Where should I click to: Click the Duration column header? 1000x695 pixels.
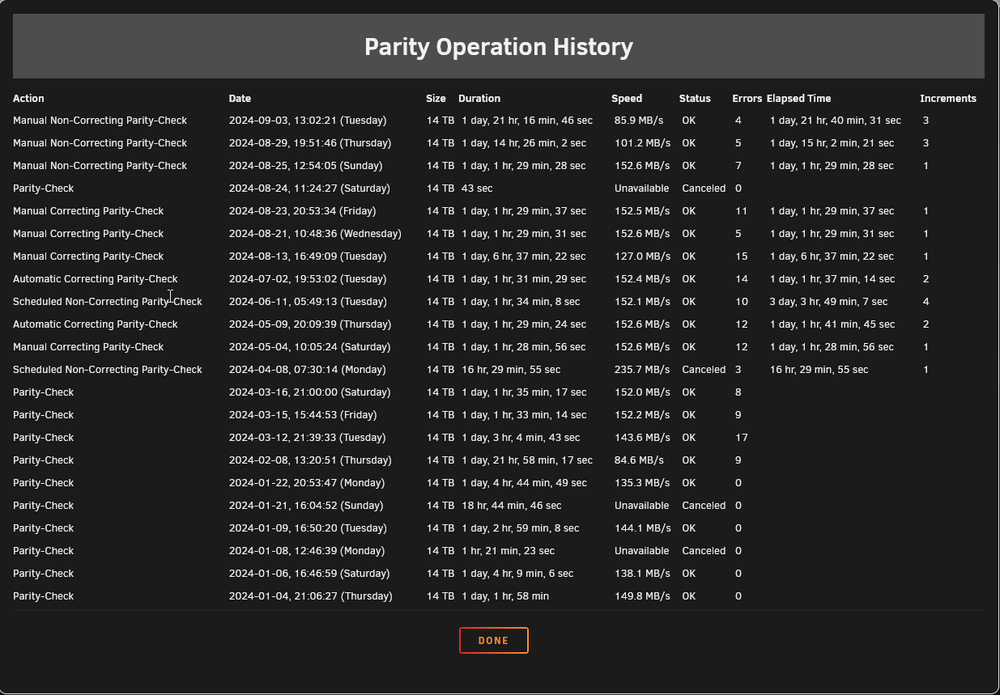pos(479,98)
